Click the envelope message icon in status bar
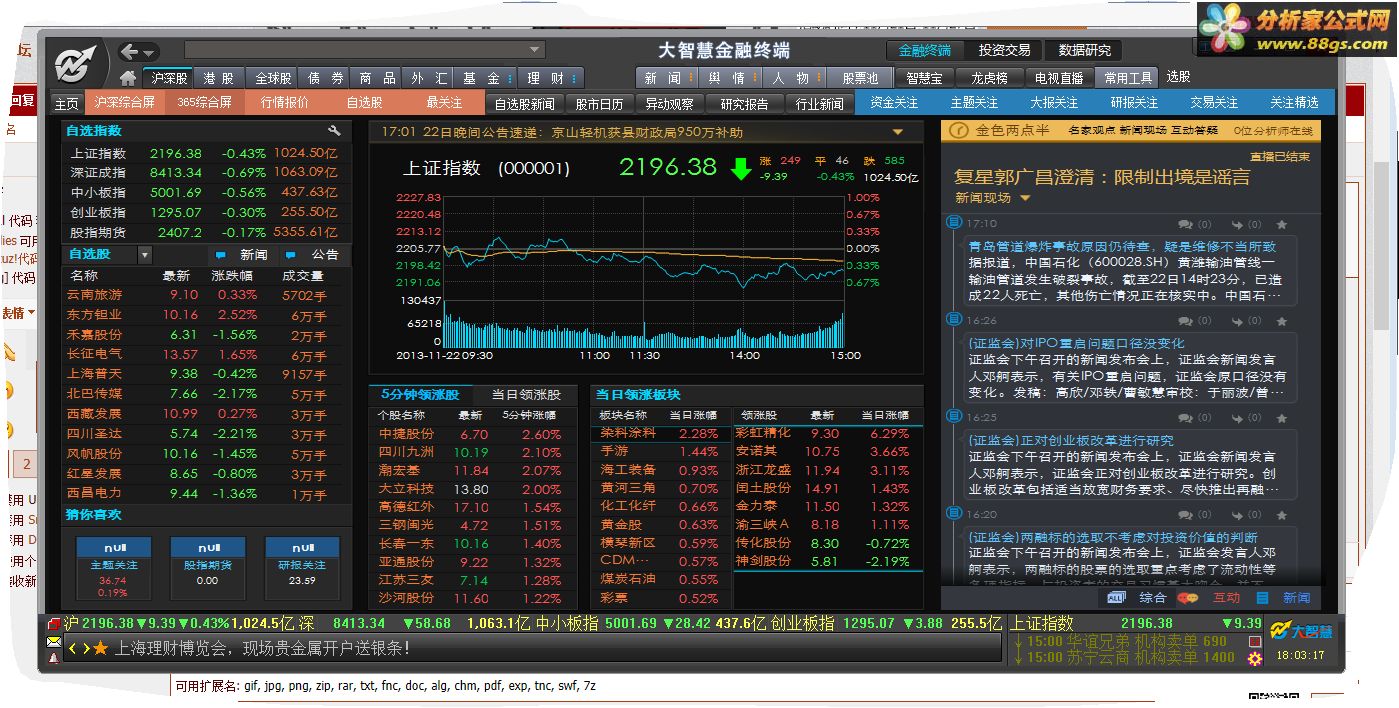 point(54,643)
